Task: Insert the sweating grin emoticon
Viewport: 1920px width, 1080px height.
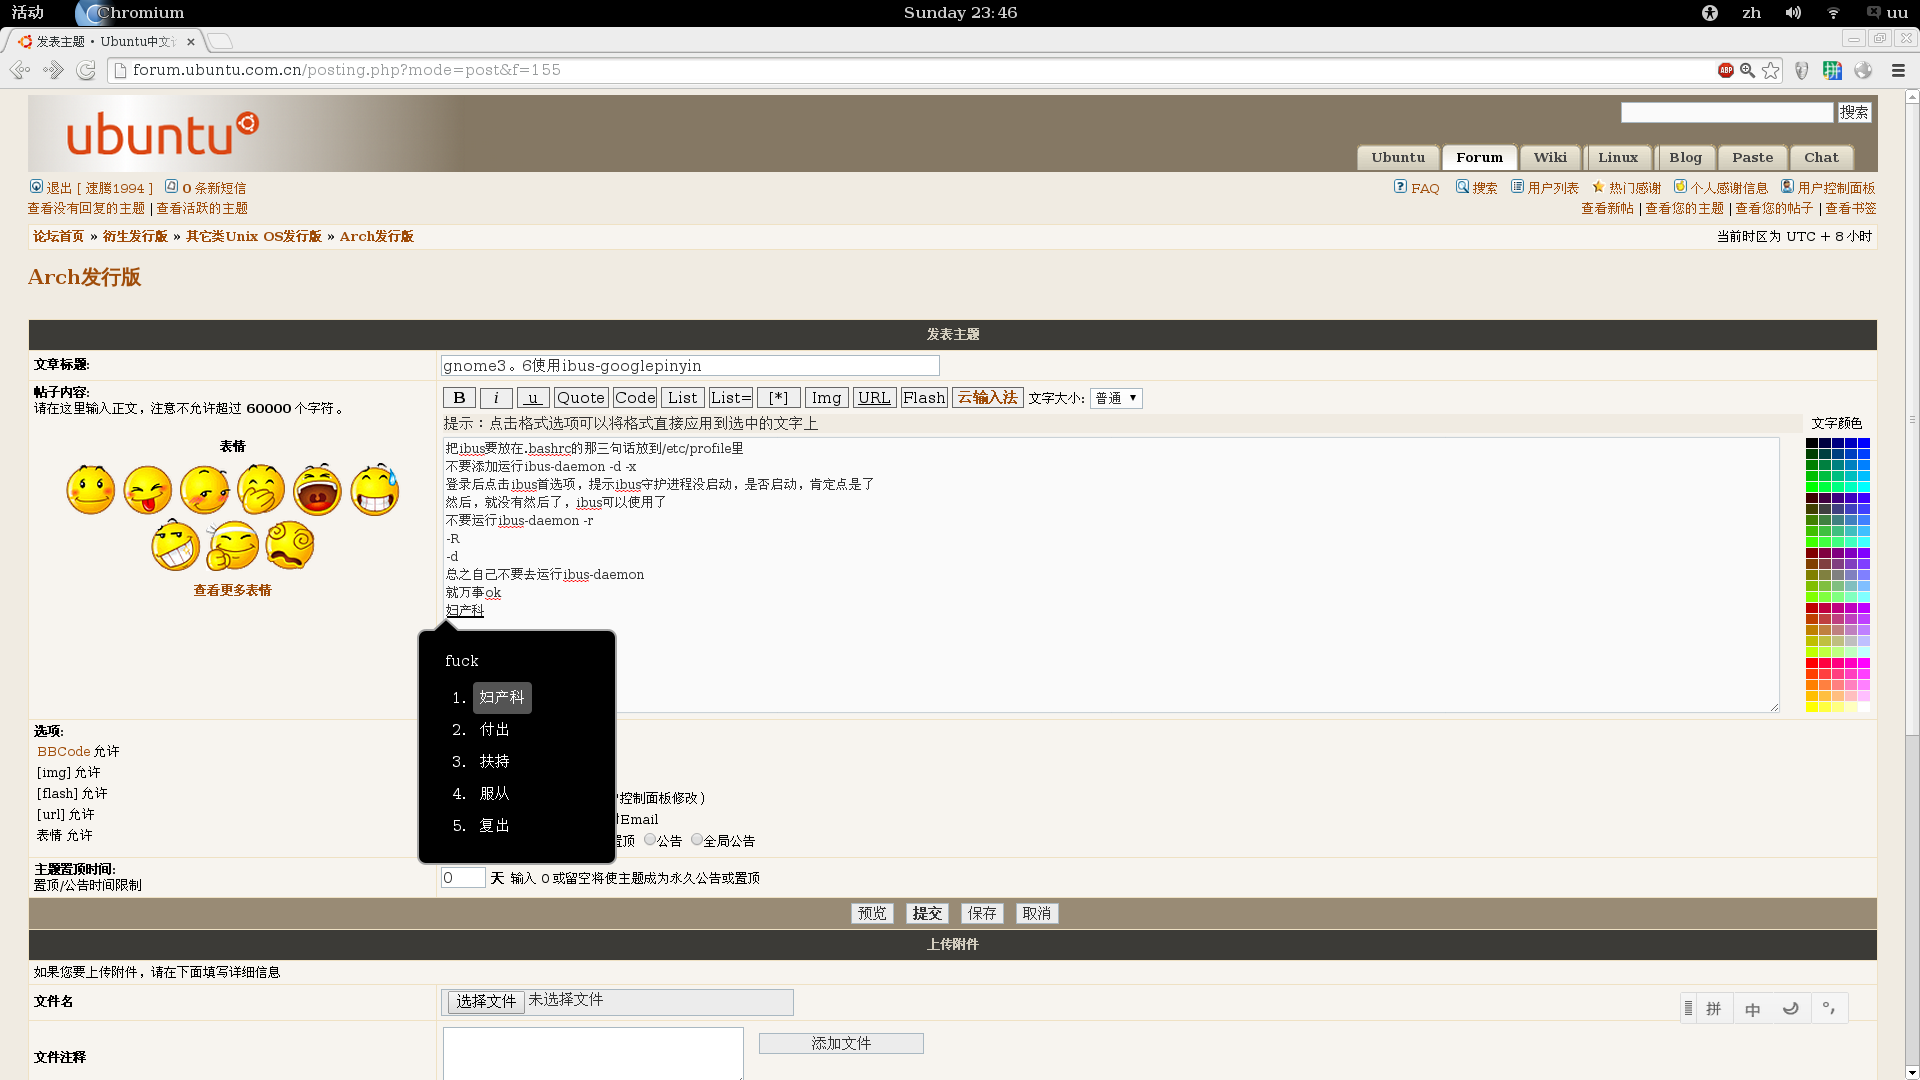Action: pyautogui.click(x=375, y=490)
